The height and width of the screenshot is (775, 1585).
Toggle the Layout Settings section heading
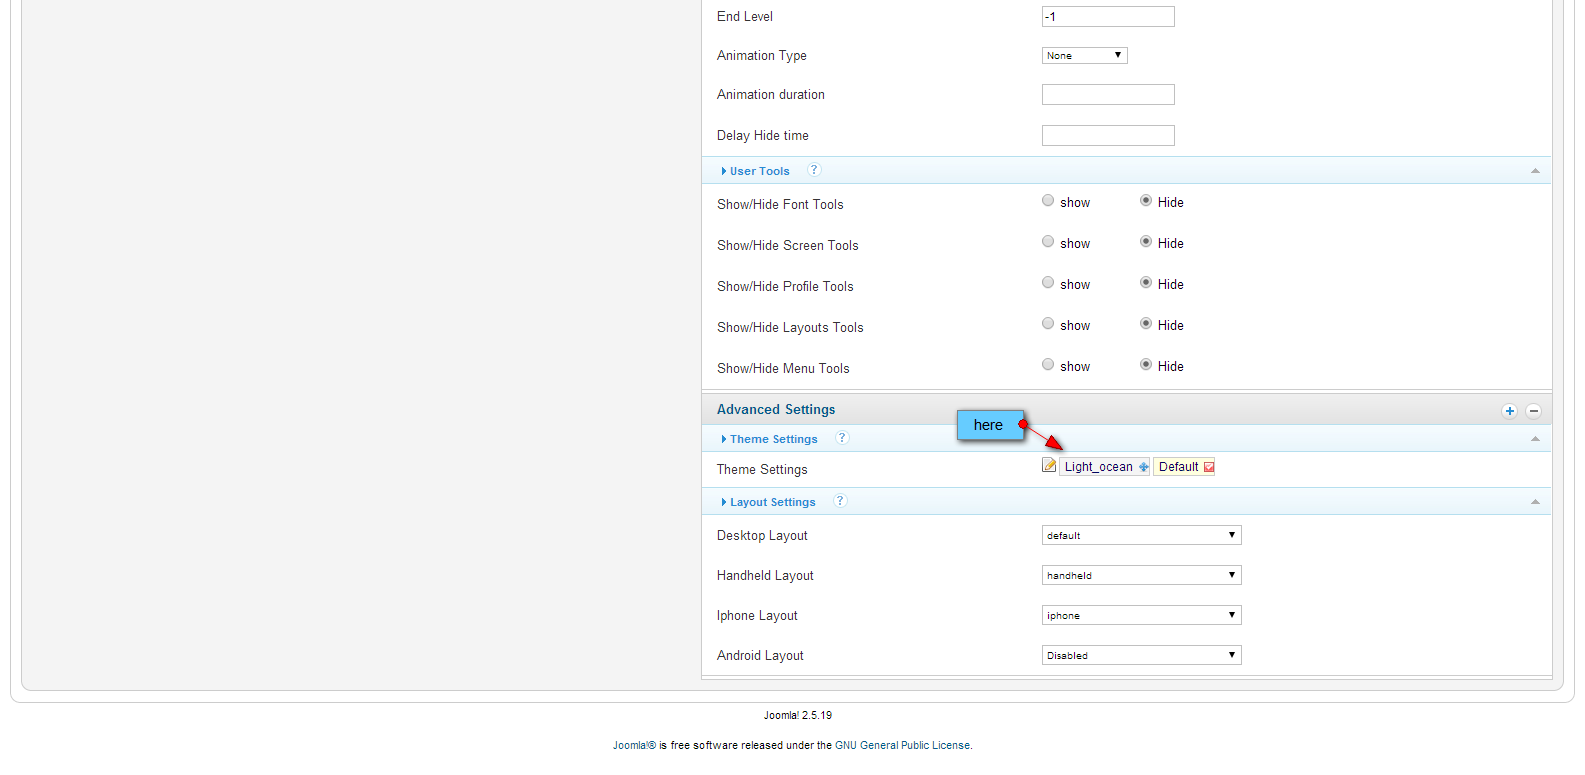click(773, 502)
